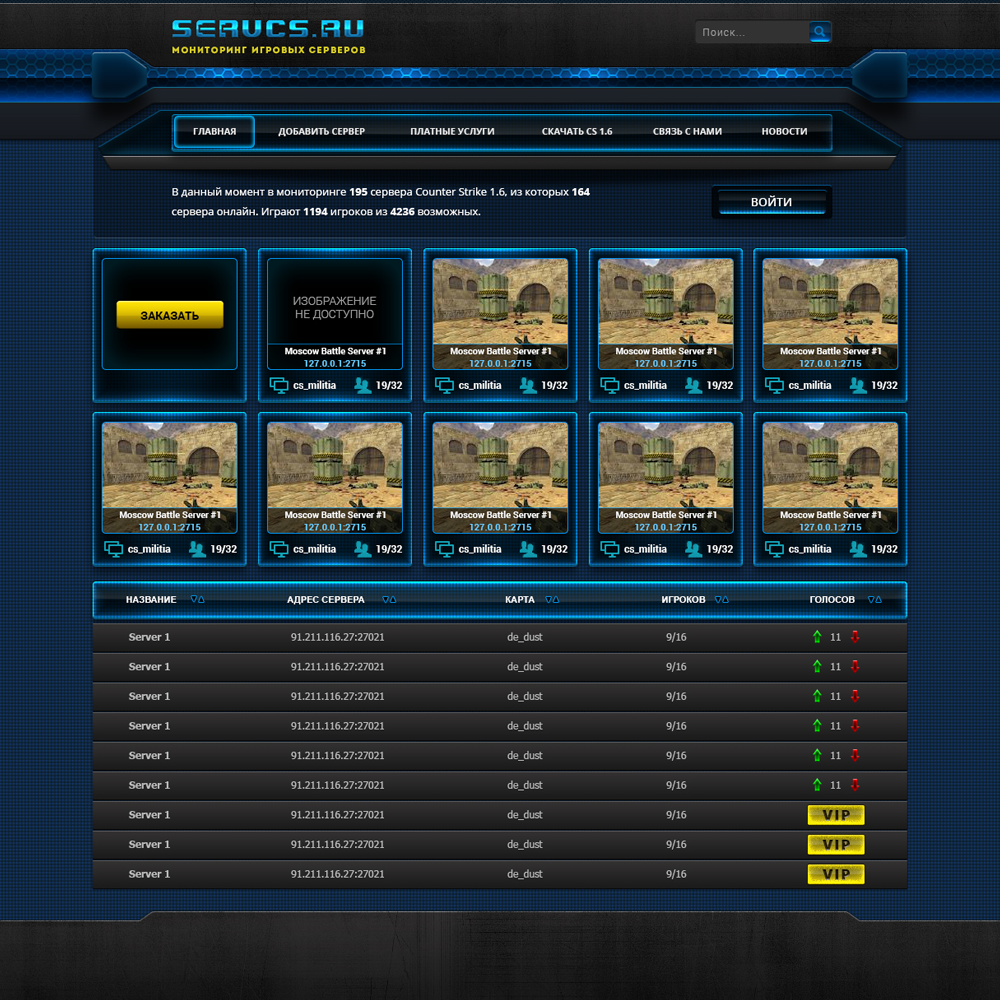Click monitor icon in the image-unavailable card
This screenshot has height=1000, width=1000.
click(x=279, y=385)
